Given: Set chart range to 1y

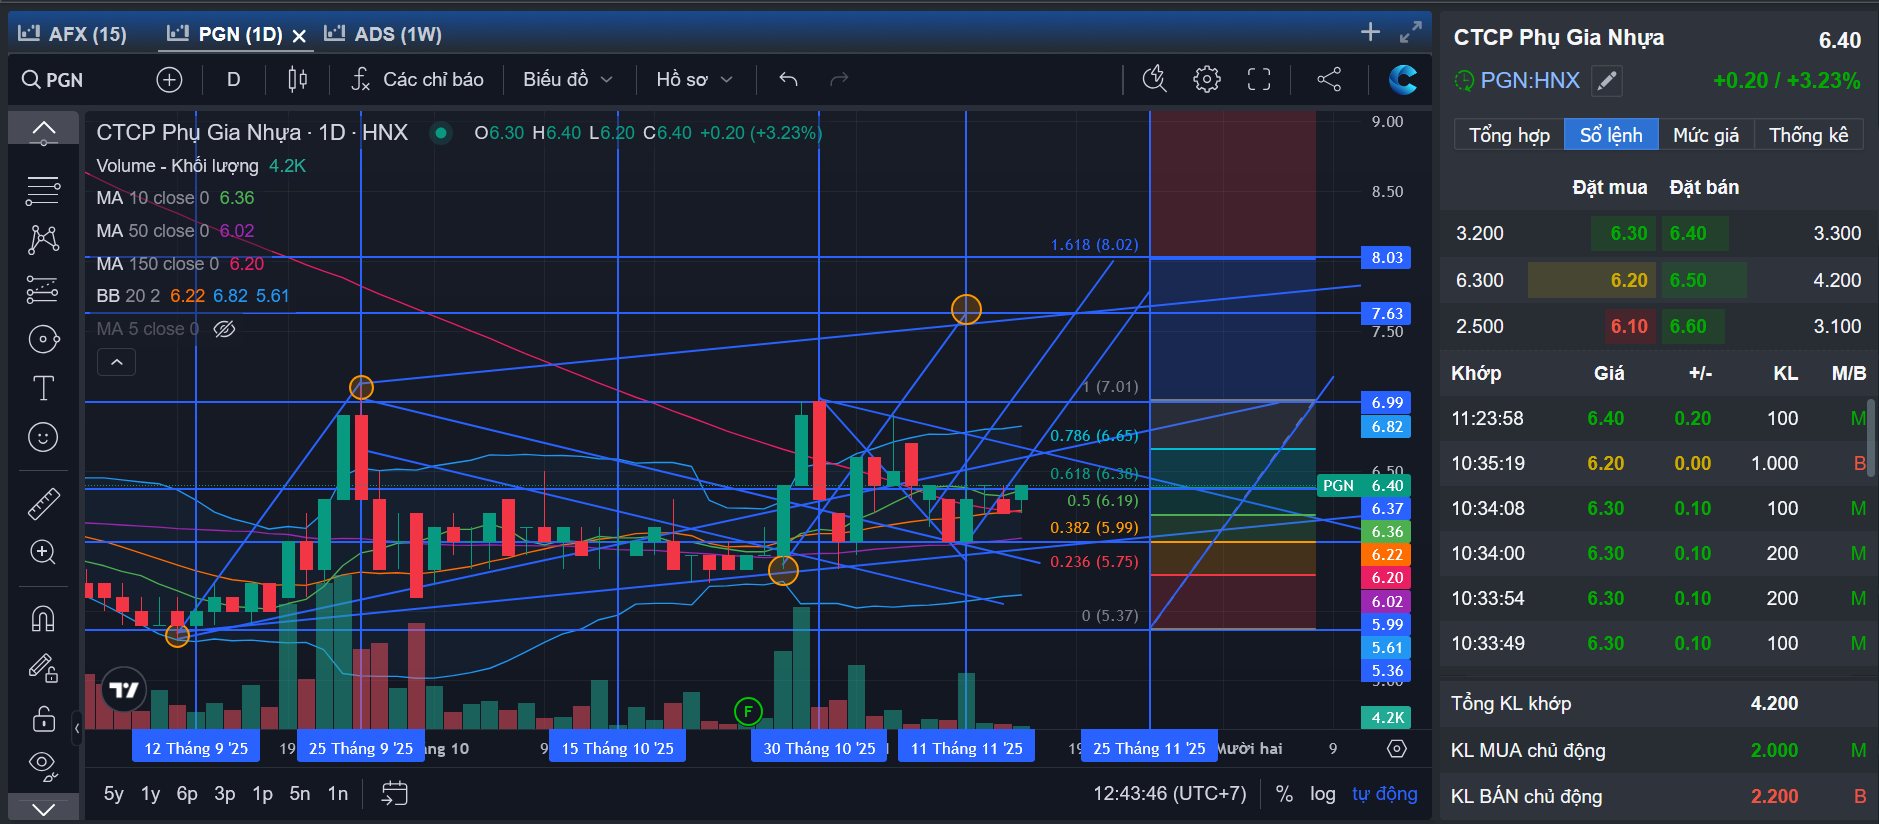Looking at the screenshot, I should 150,794.
